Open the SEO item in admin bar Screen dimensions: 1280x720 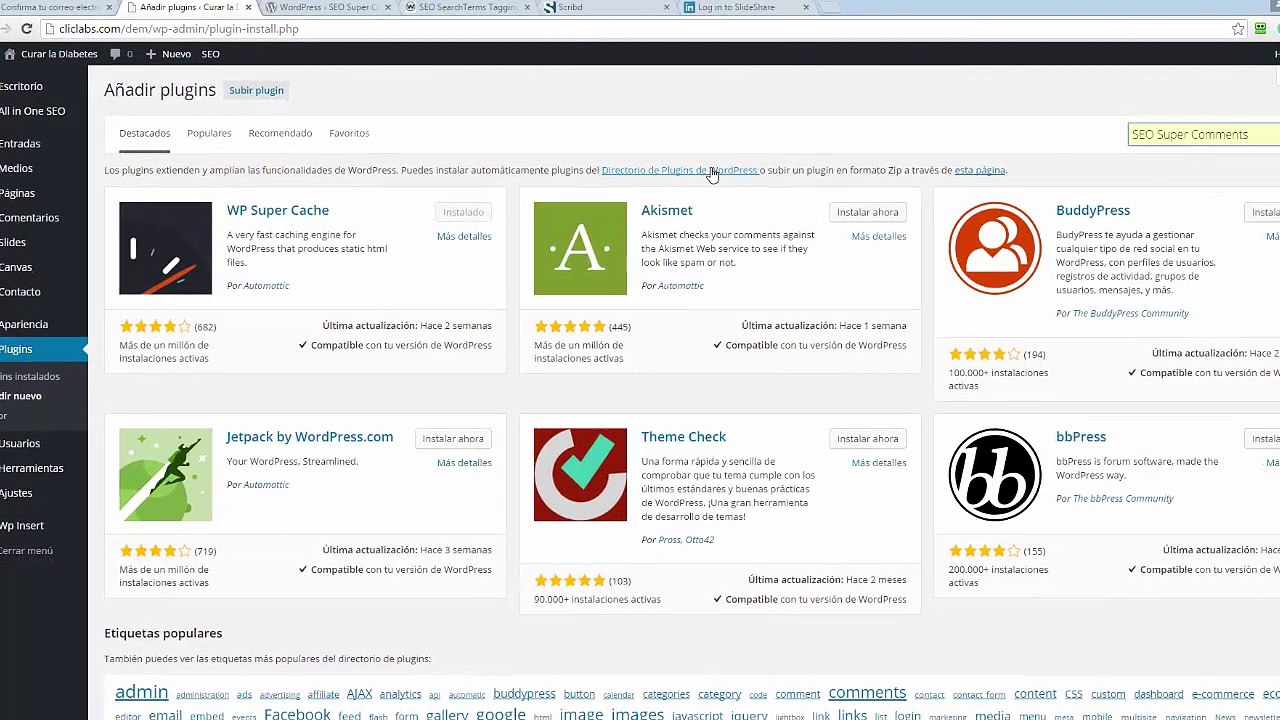pos(210,54)
